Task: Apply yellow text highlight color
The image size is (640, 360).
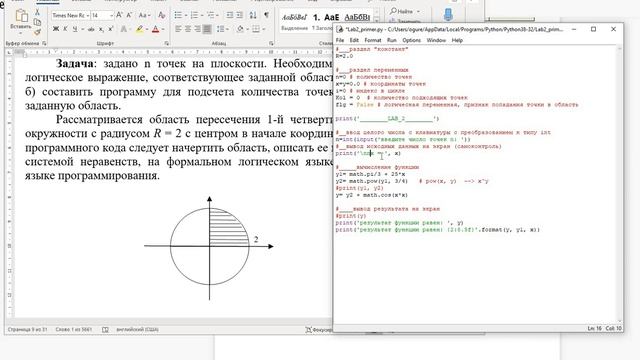Action: pyautogui.click(x=140, y=29)
